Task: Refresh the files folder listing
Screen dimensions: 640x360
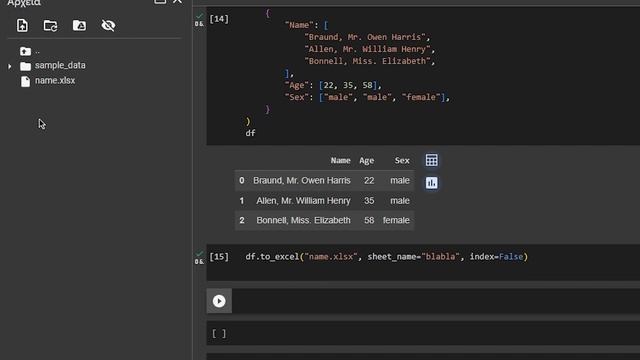Action: [51, 26]
